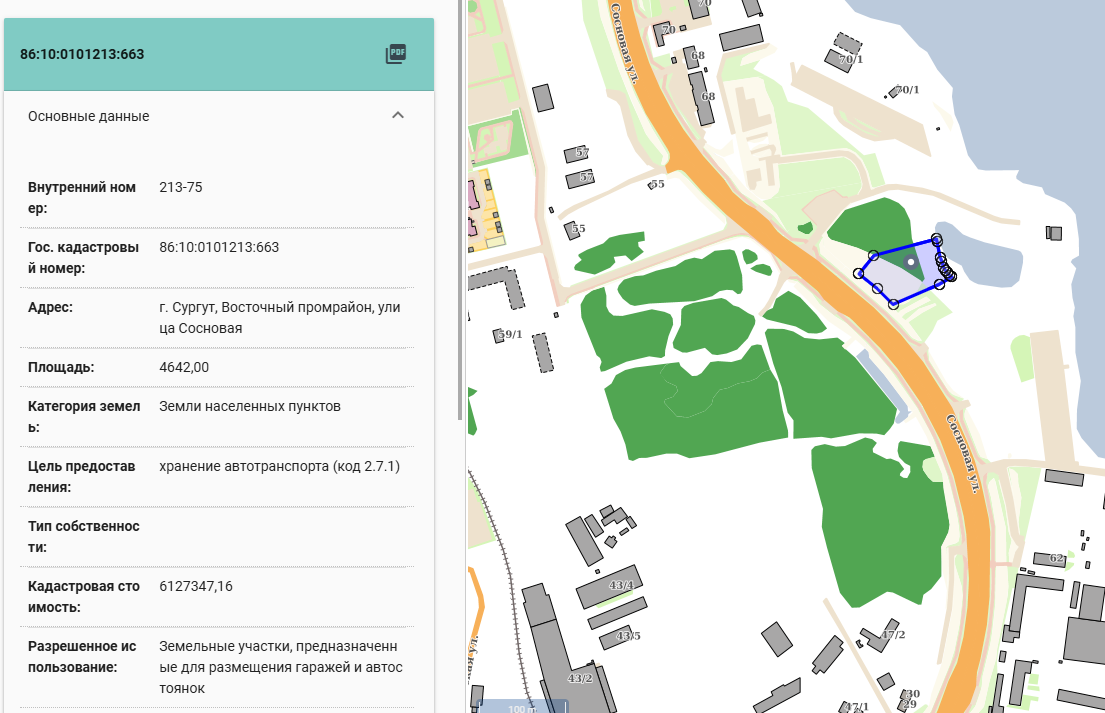The height and width of the screenshot is (713, 1105).
Task: Collapse the Основные данные section
Action: [x=397, y=116]
